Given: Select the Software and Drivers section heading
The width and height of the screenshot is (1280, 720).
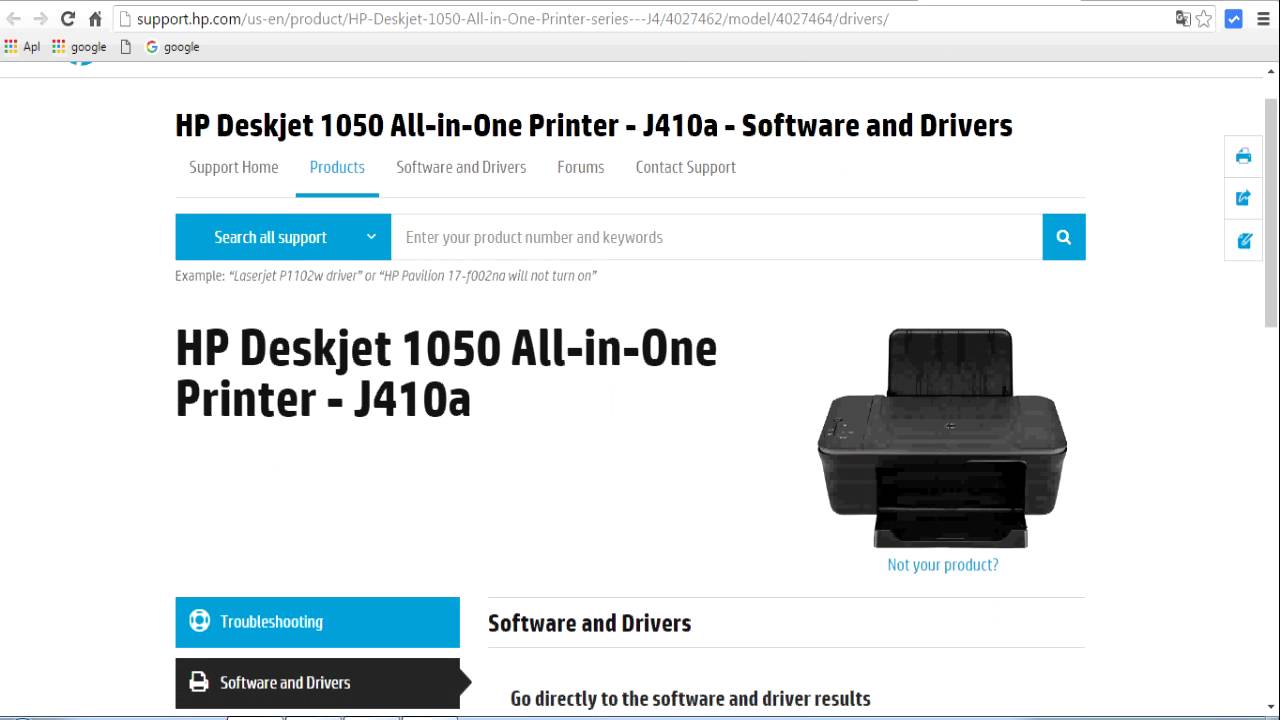Looking at the screenshot, I should [590, 623].
